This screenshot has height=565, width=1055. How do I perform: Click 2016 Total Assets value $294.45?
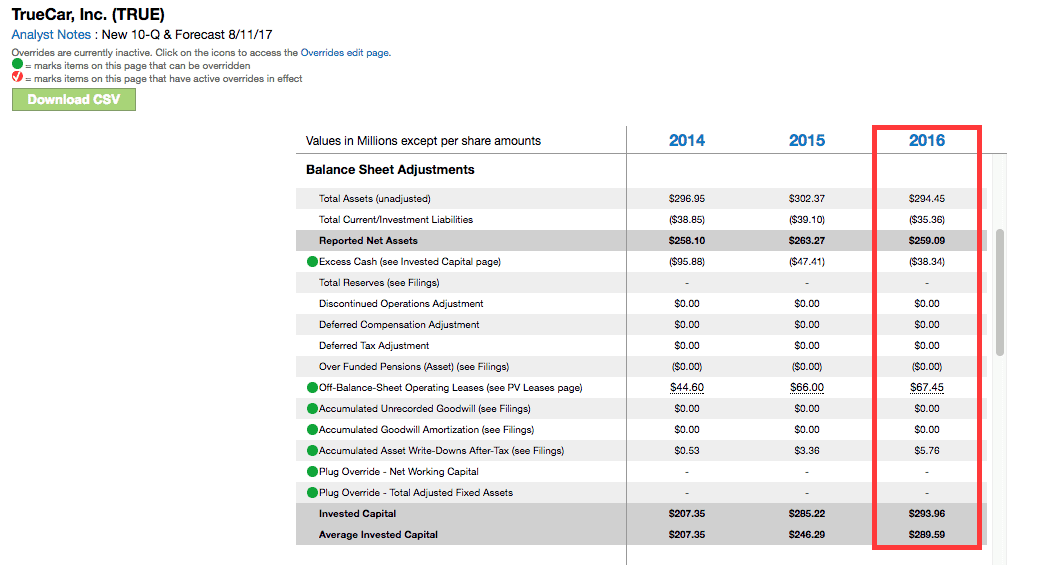tap(926, 198)
